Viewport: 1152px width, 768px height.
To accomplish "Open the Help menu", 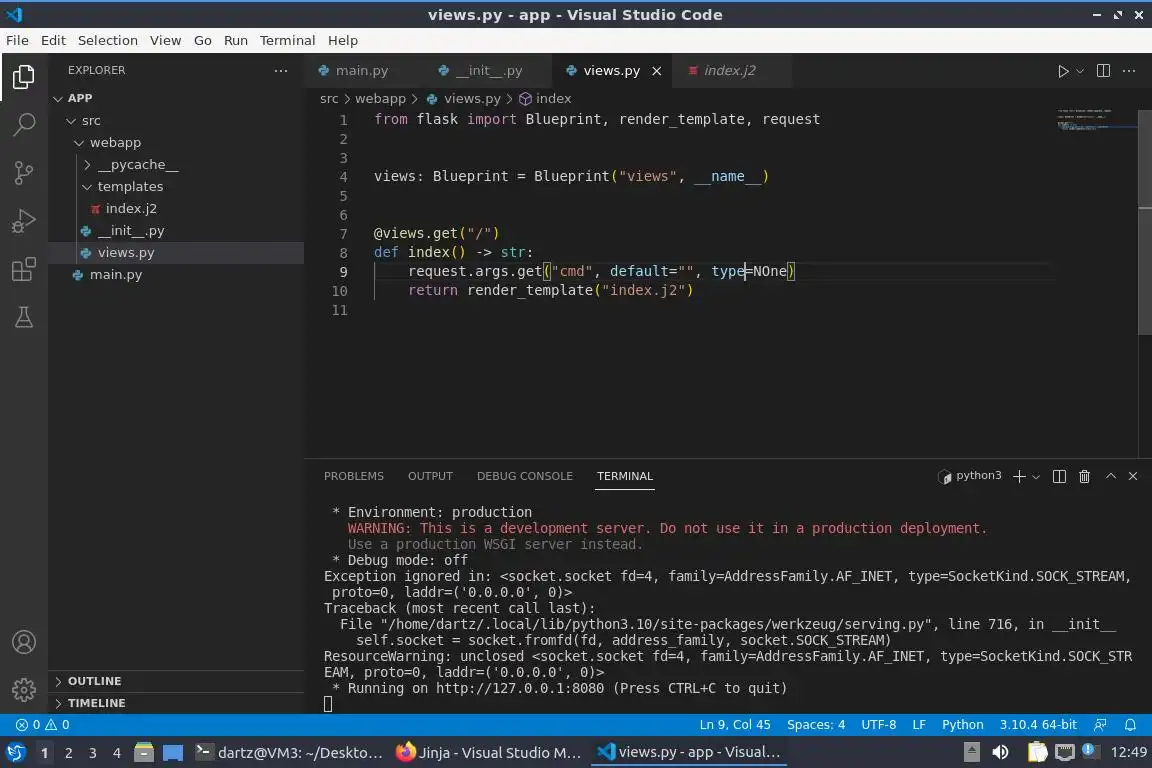I will click(x=342, y=40).
